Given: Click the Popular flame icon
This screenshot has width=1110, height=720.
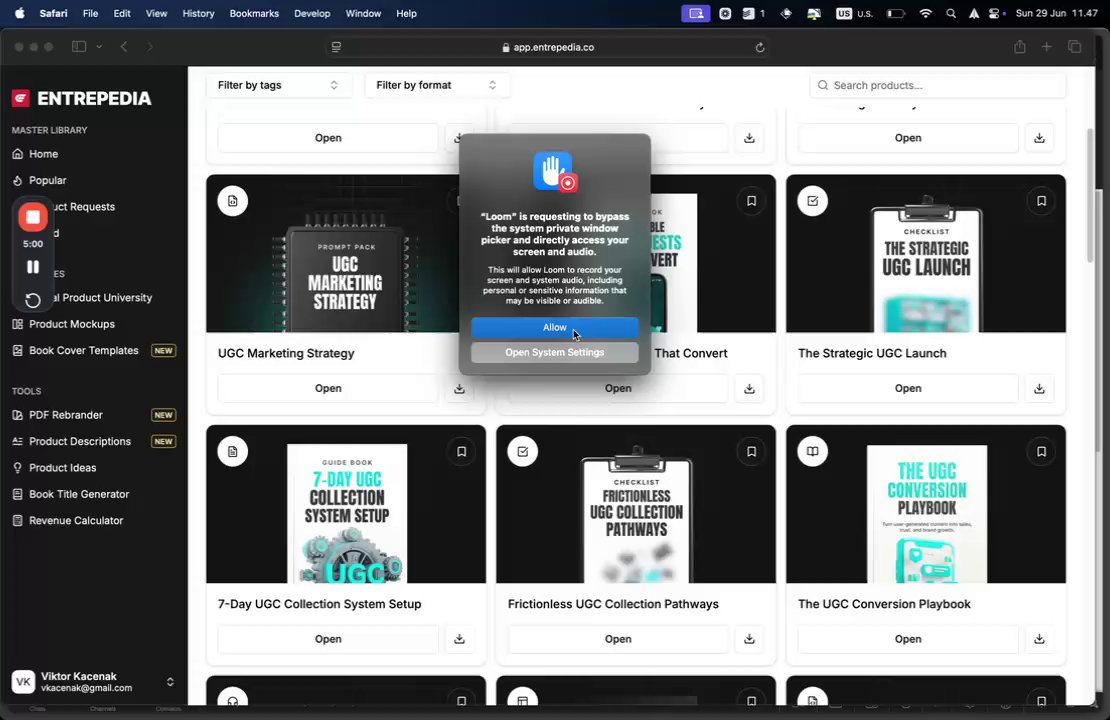Looking at the screenshot, I should [18, 180].
